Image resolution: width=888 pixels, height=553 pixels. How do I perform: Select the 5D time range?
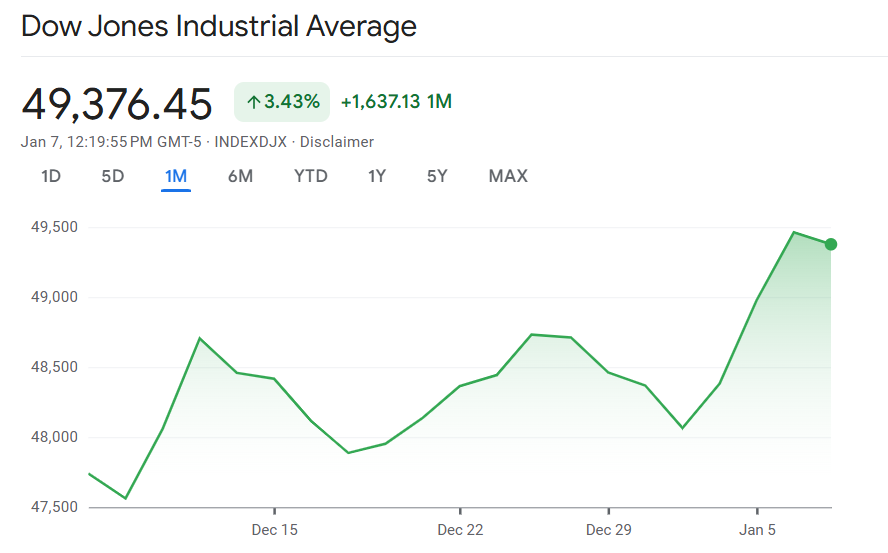[x=113, y=177]
